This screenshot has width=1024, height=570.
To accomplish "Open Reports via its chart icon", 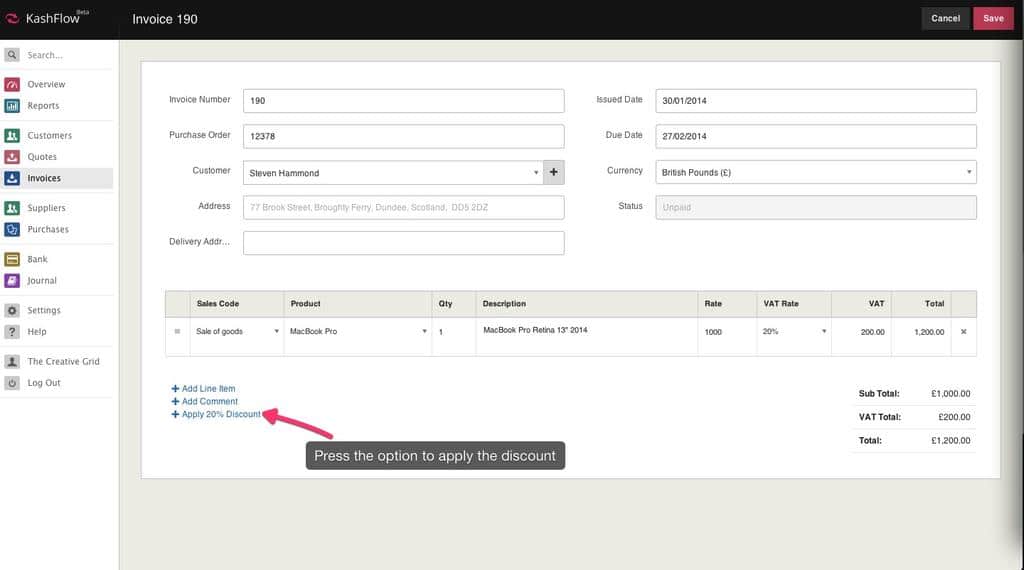I will pos(12,105).
